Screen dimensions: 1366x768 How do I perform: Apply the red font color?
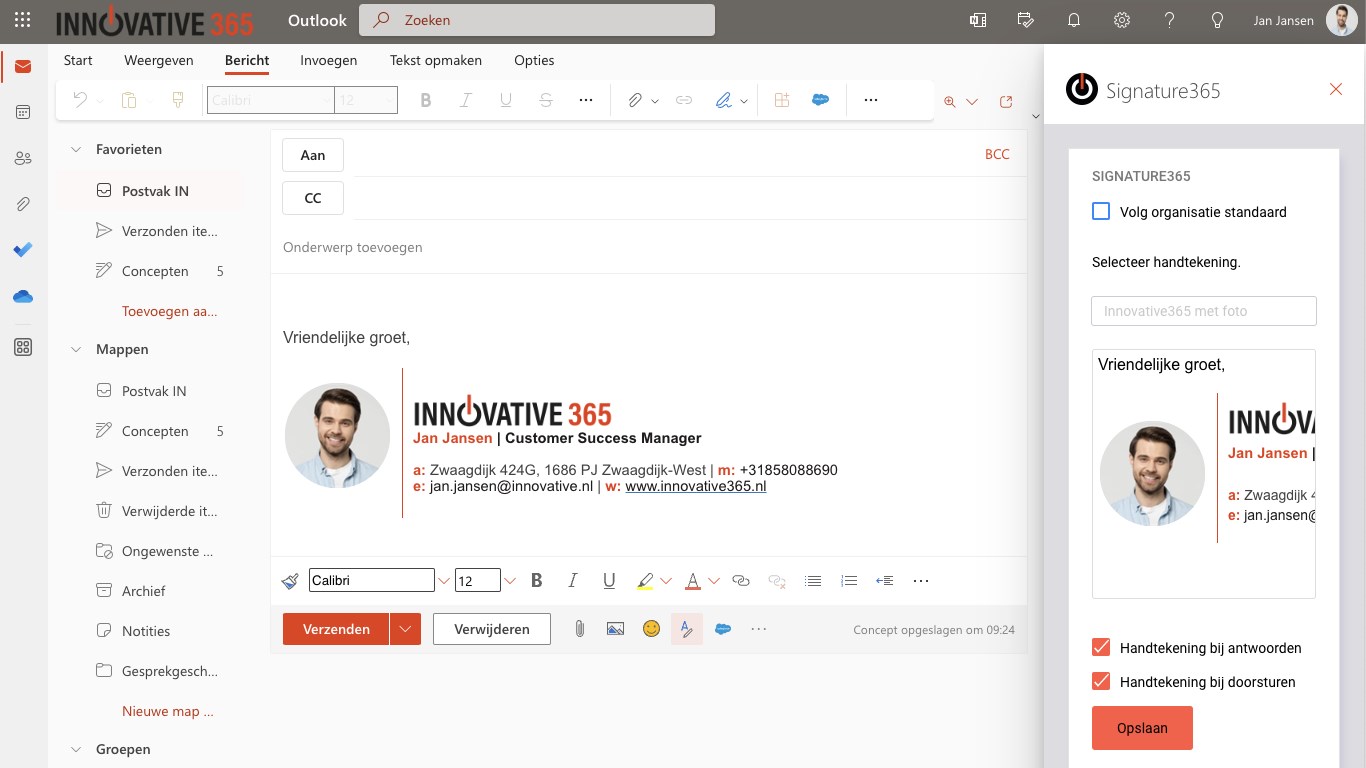coord(693,581)
